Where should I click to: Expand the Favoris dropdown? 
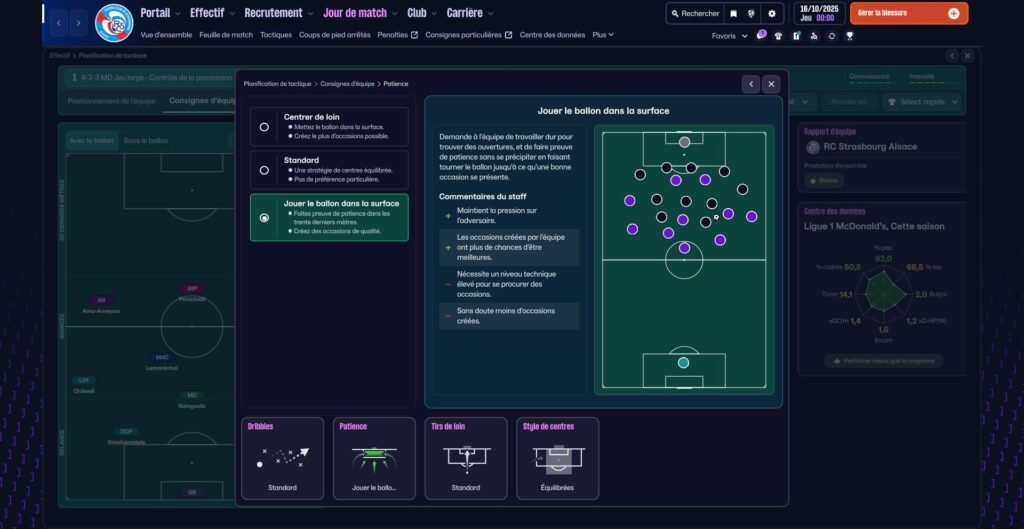pos(728,35)
